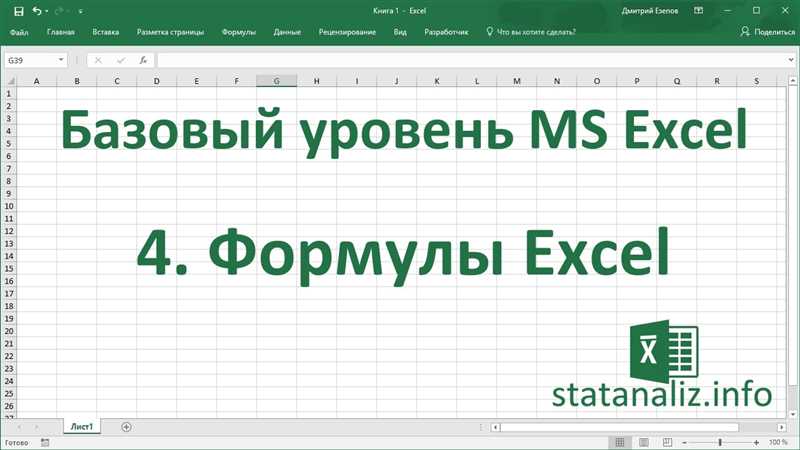The image size is (800, 450).
Task: Click the cancel entry X icon
Action: [98, 60]
